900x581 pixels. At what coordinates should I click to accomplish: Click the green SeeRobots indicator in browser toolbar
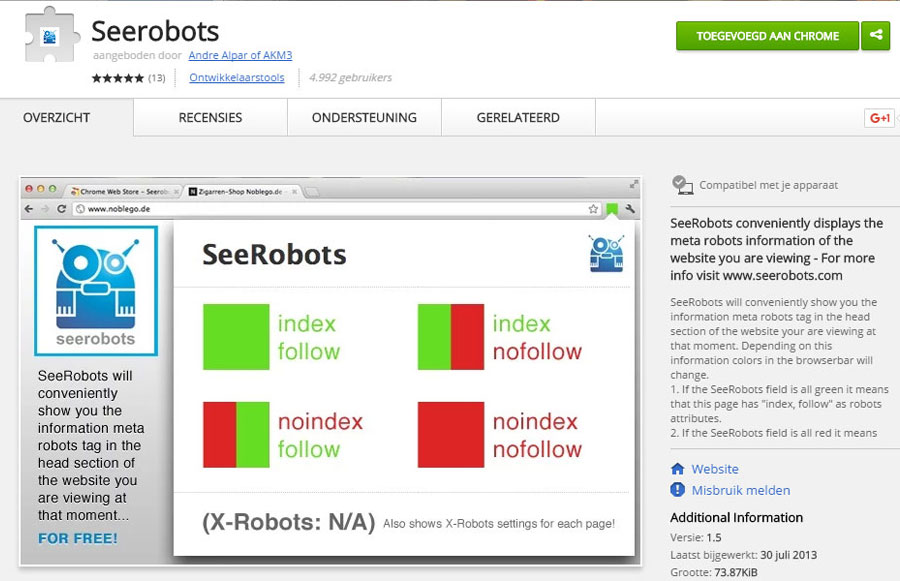[612, 209]
